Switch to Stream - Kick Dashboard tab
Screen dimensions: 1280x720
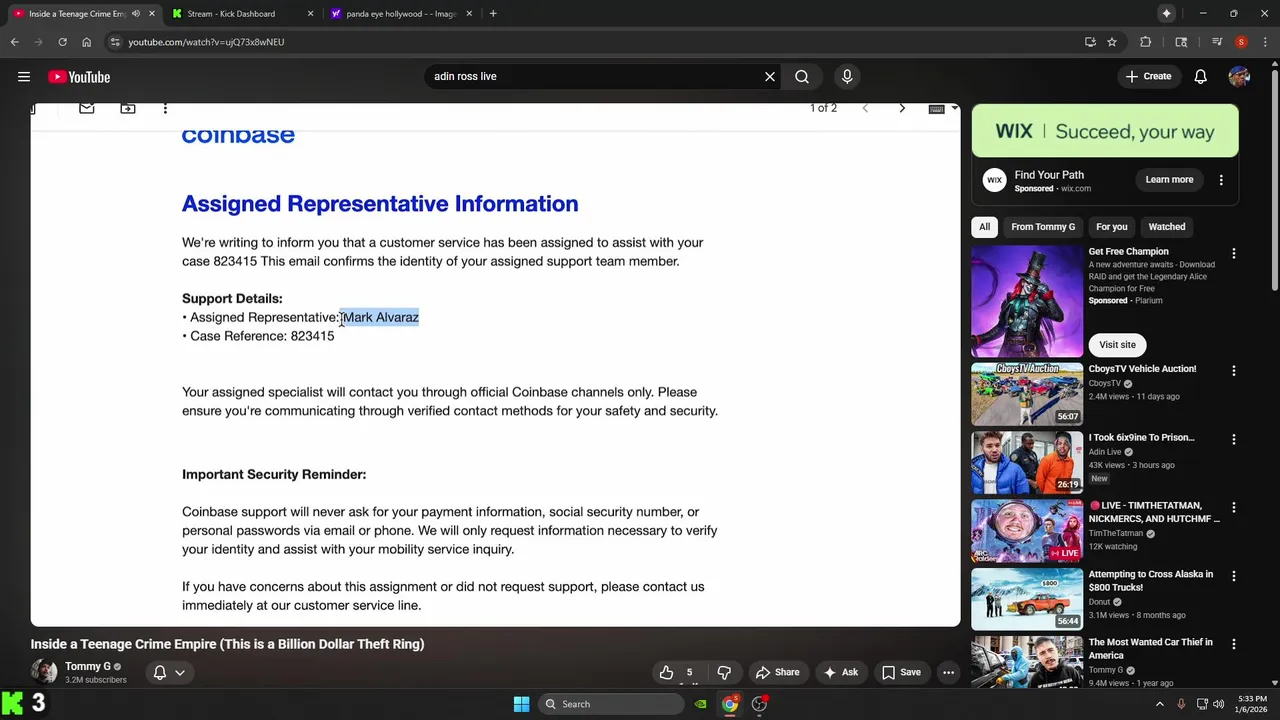tap(240, 14)
